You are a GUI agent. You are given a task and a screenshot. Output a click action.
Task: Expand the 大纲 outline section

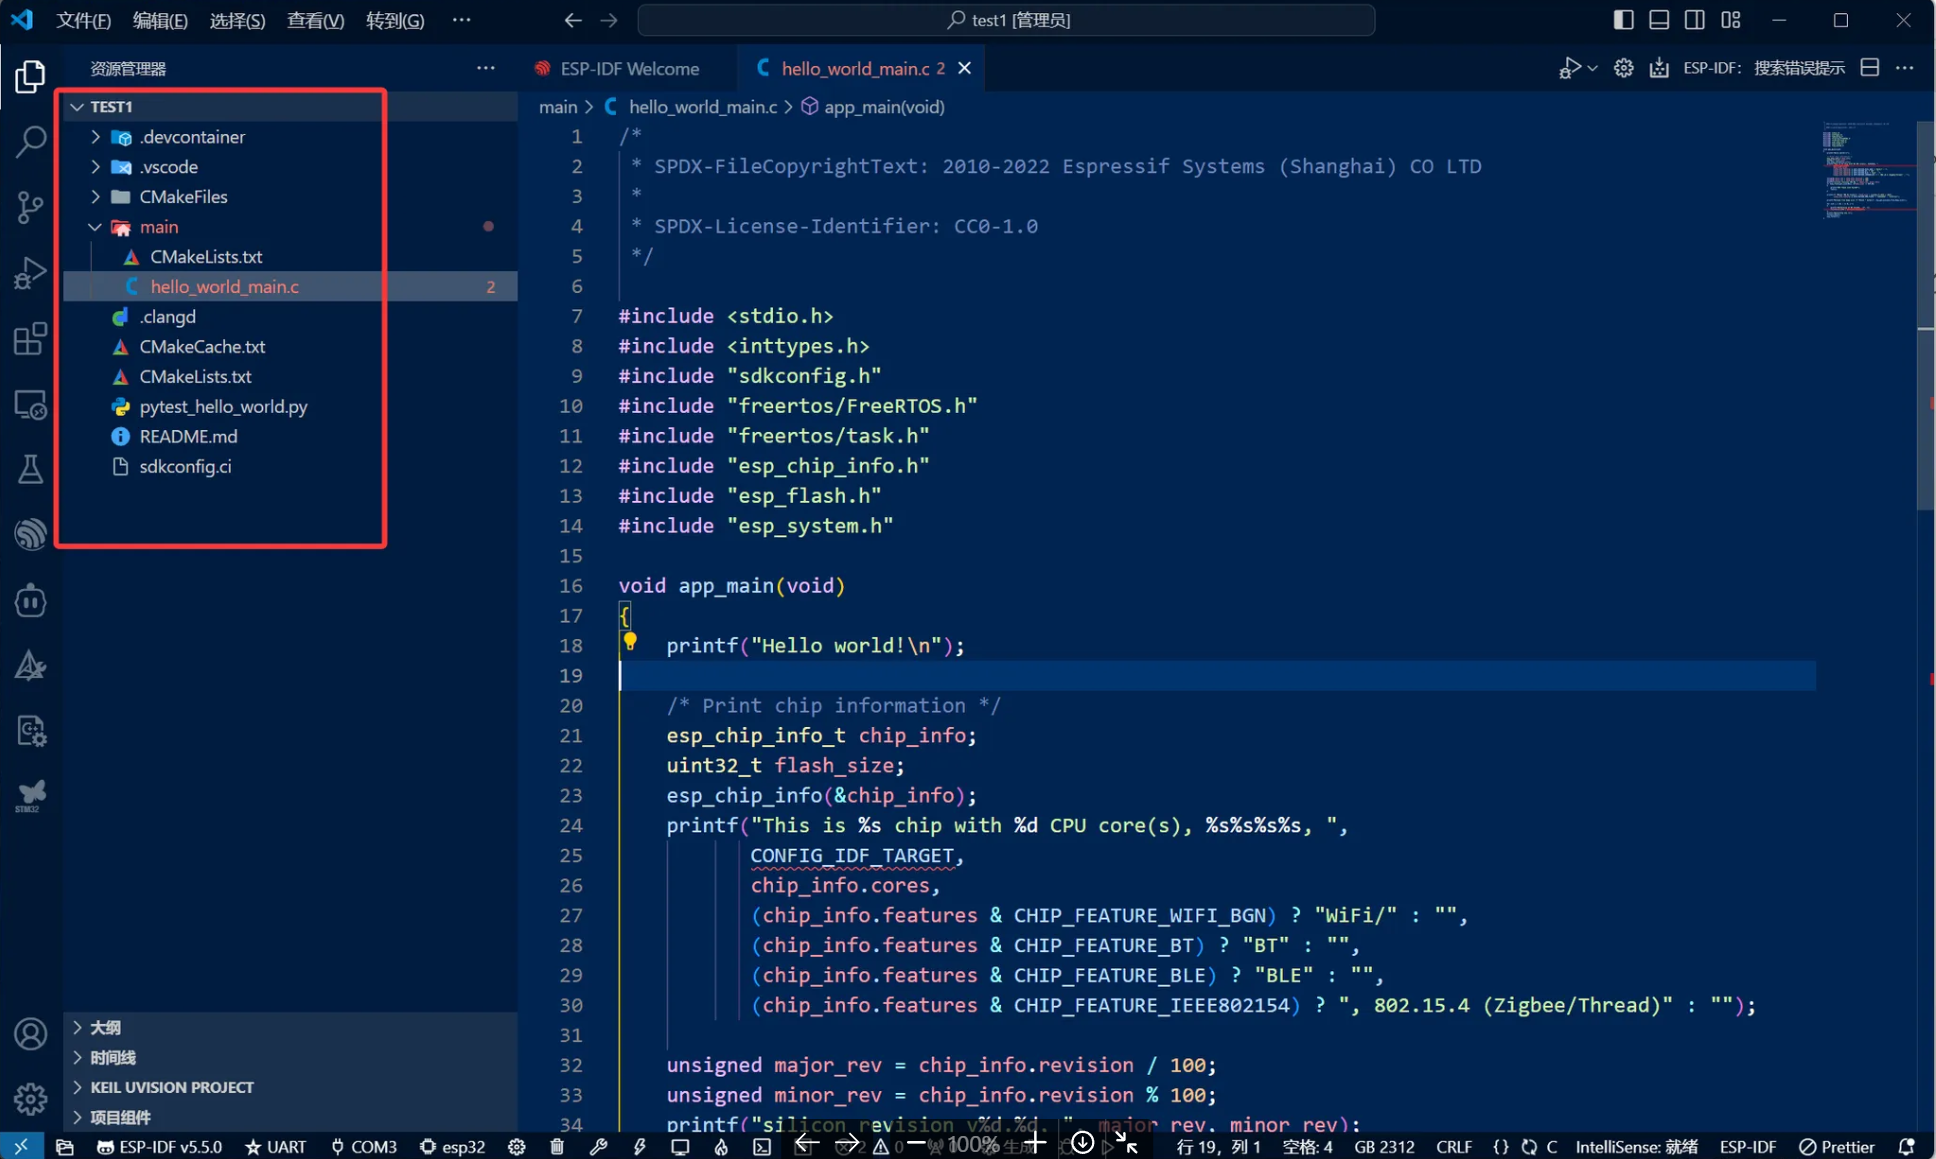tap(290, 1027)
